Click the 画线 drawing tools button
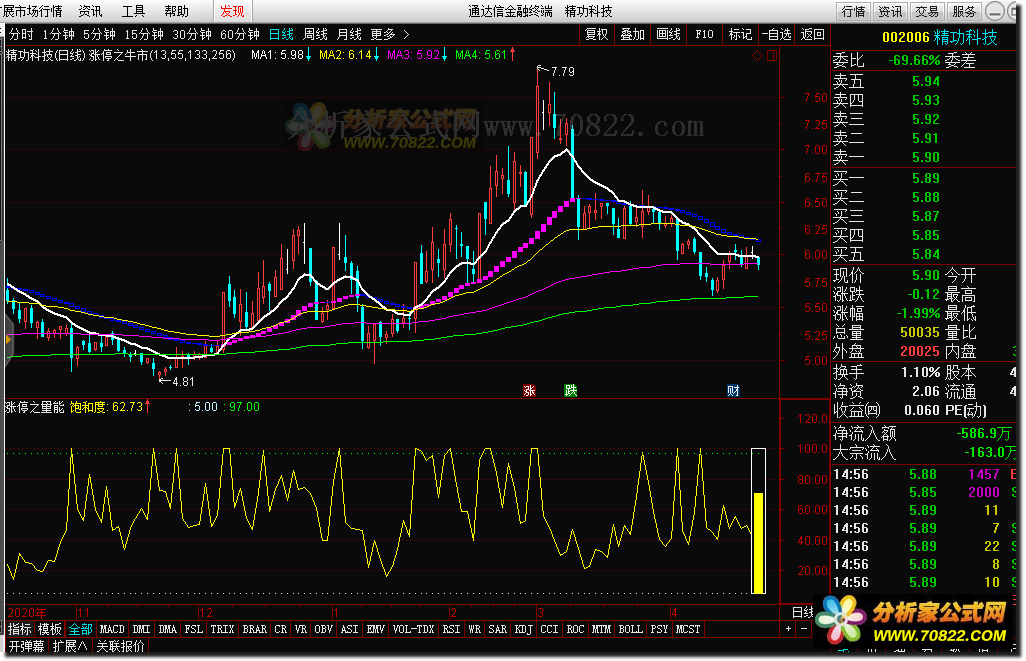Screen dimensions: 1026x661 coord(668,35)
